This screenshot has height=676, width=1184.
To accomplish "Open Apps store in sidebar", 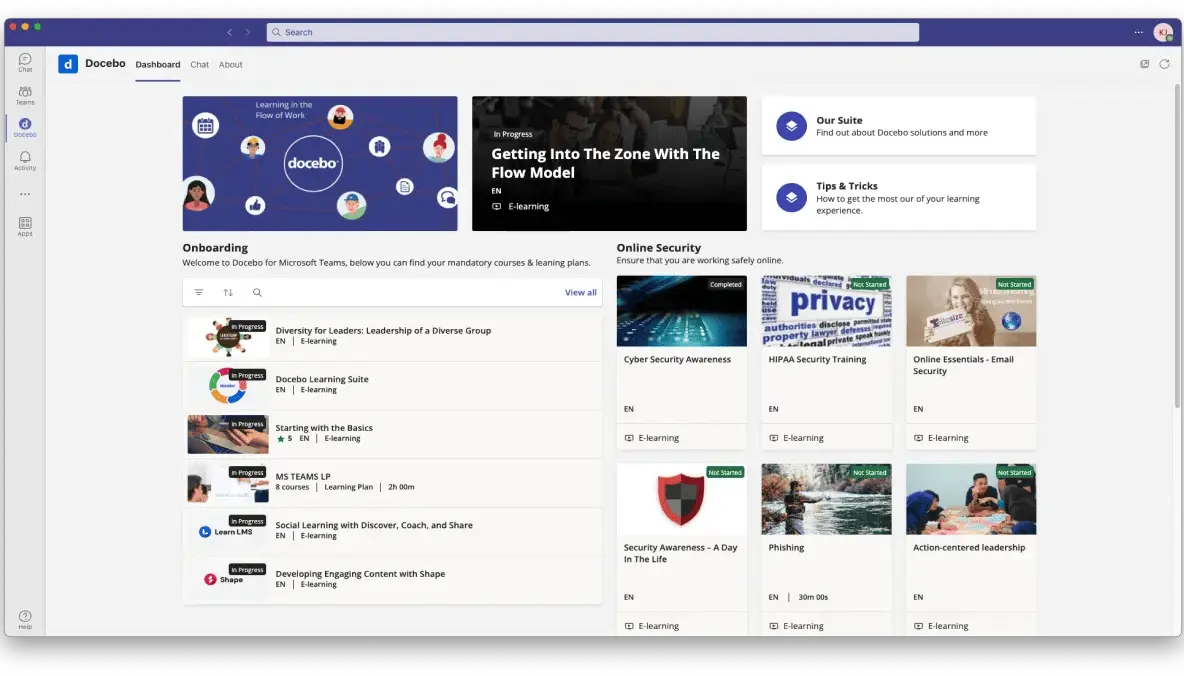I will click(25, 226).
